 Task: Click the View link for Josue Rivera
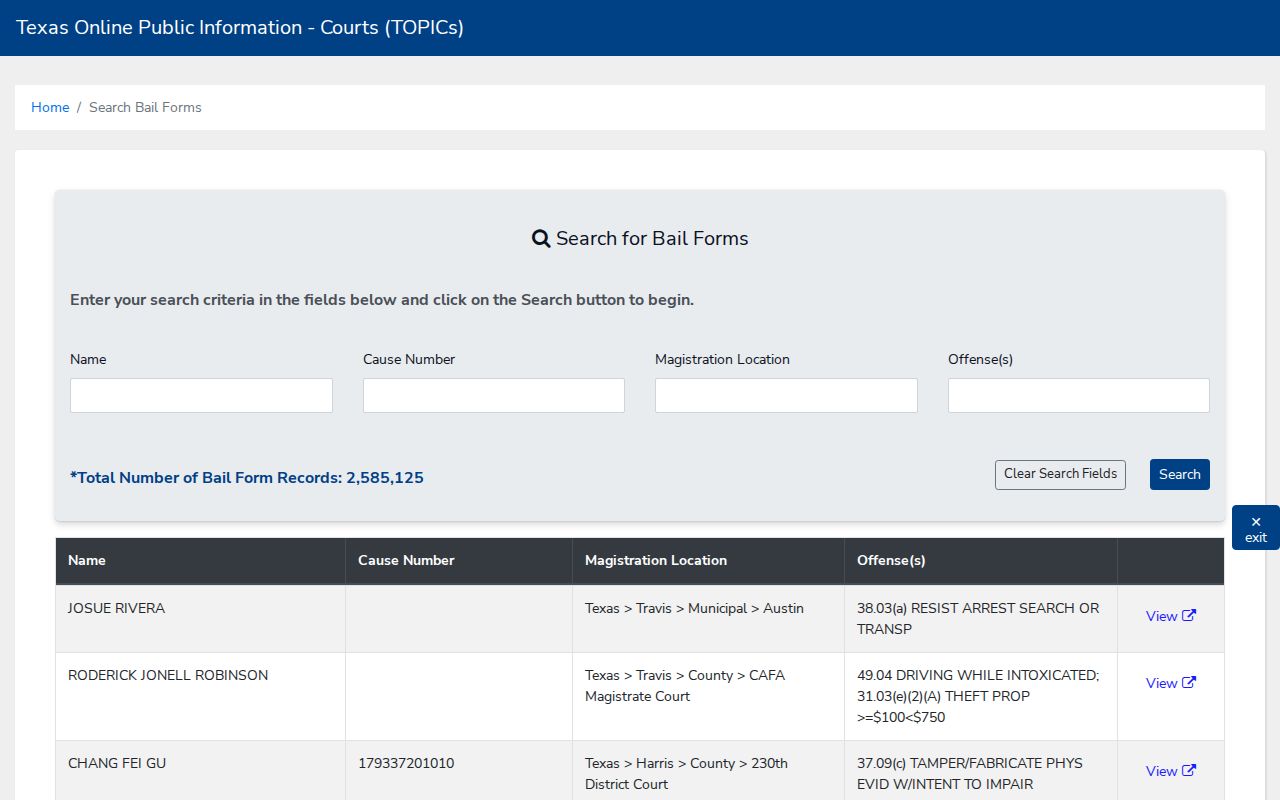click(x=1170, y=616)
